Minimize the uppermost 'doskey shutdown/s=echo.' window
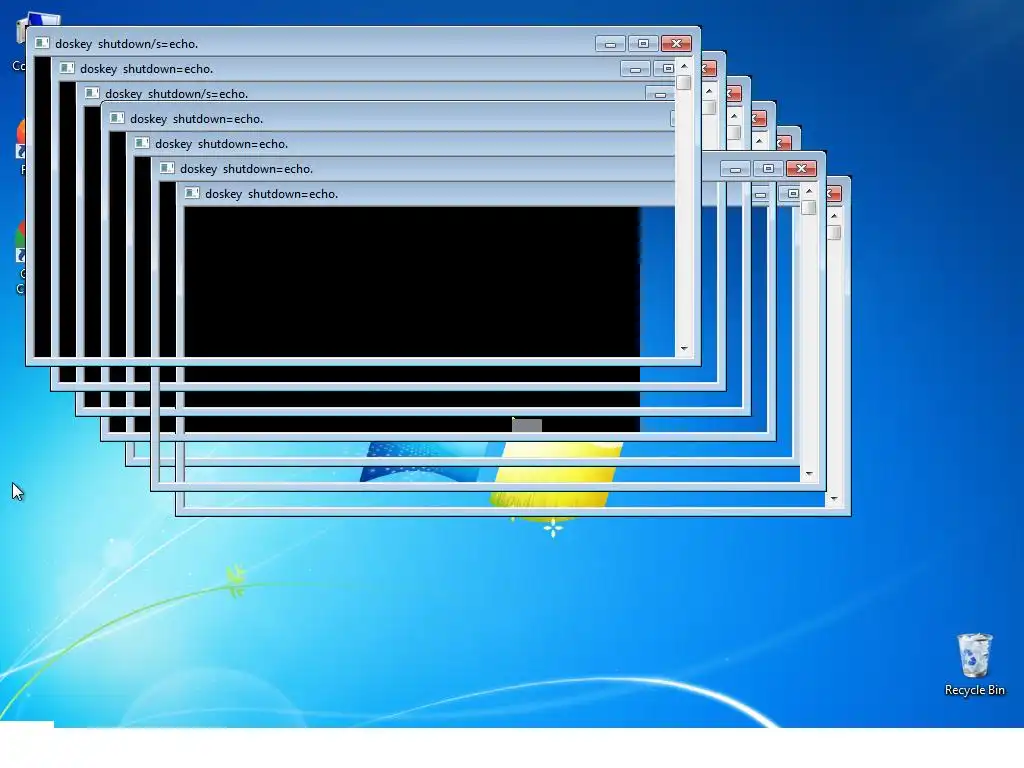The image size is (1024, 768). click(610, 44)
